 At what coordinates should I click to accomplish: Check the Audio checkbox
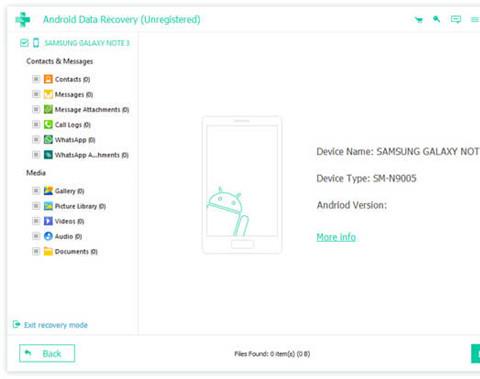[x=36, y=236]
